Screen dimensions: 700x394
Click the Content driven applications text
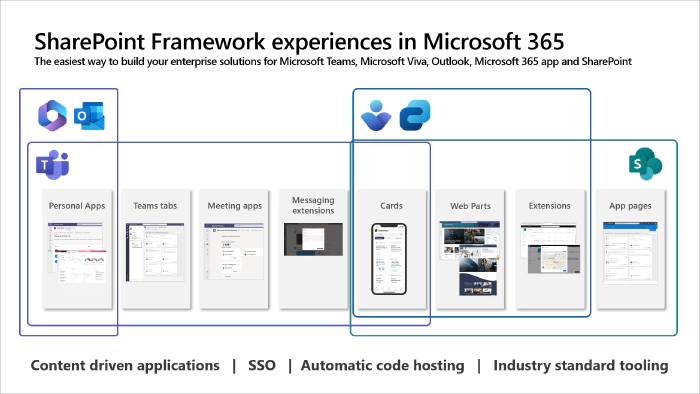(125, 365)
